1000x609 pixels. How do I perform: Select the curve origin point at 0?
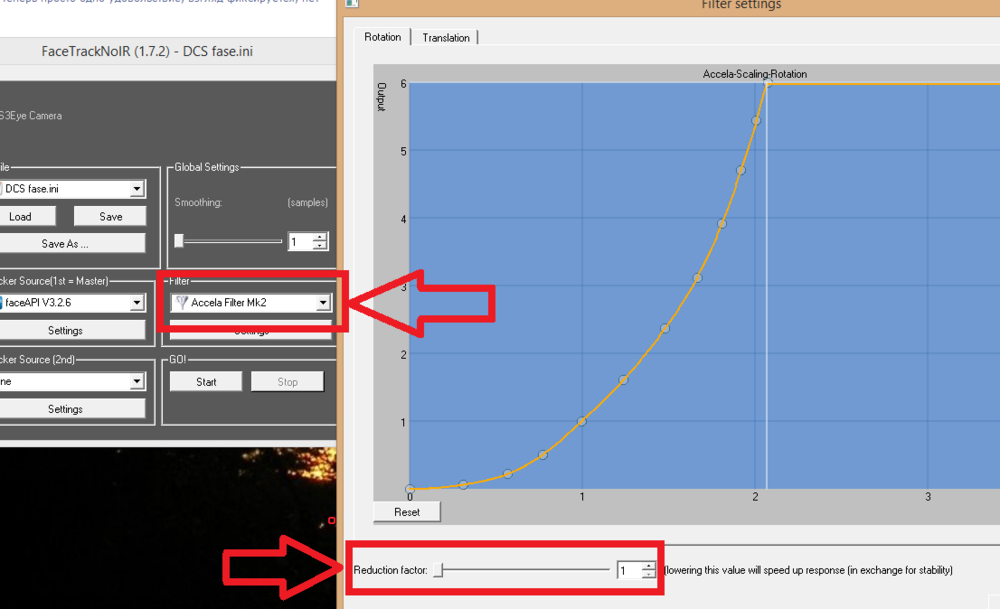(x=410, y=489)
